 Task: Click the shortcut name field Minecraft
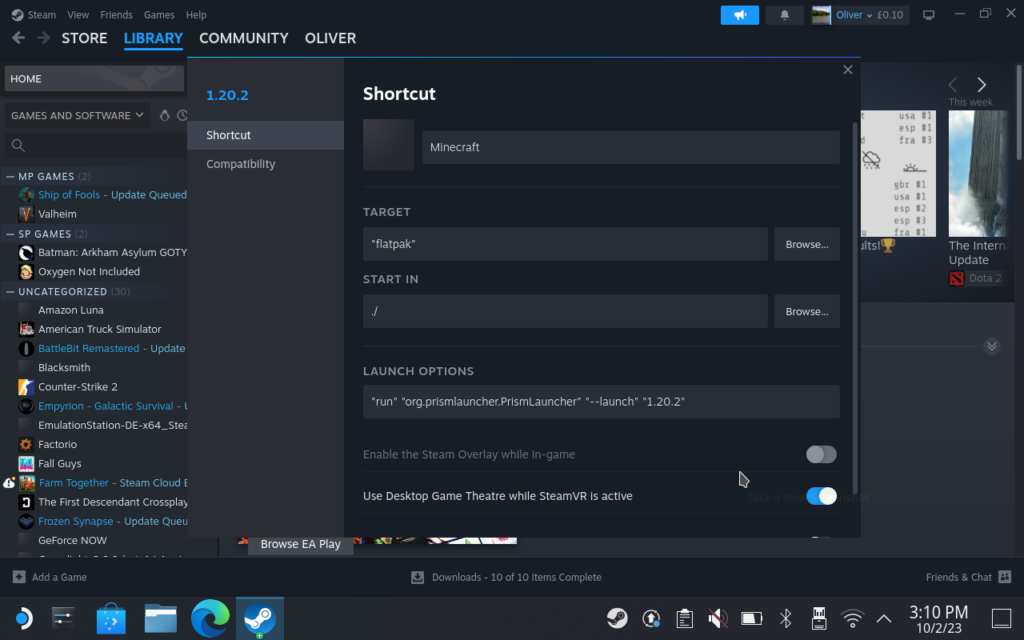click(x=631, y=147)
